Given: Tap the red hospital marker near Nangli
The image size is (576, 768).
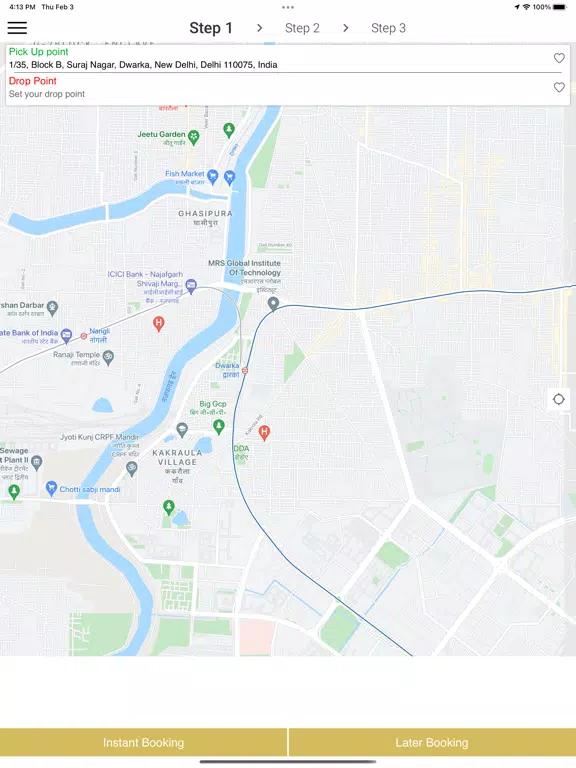Looking at the screenshot, I should [158, 323].
